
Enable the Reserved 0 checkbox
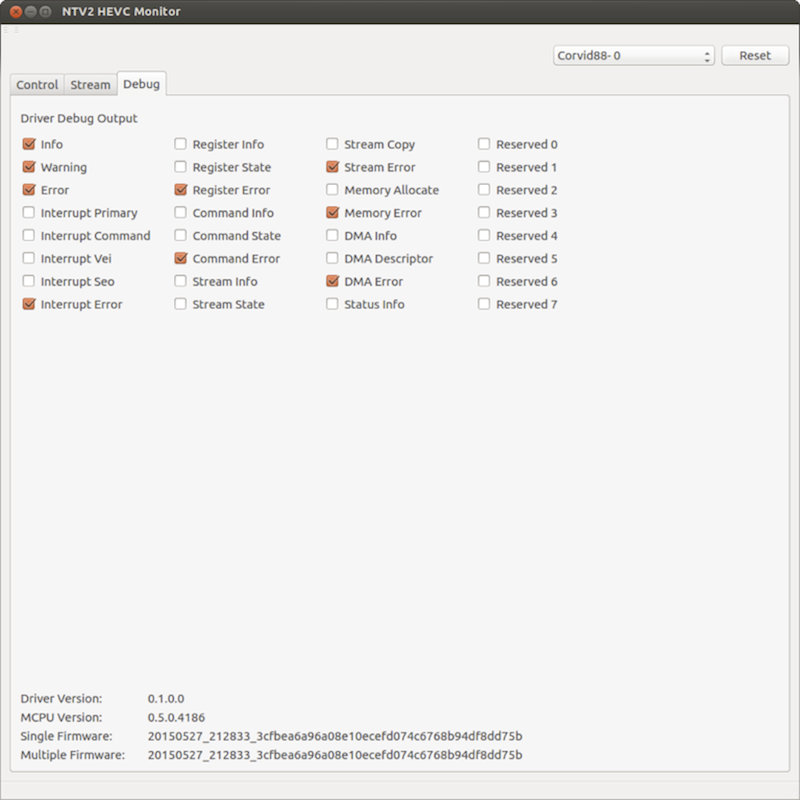pyautogui.click(x=484, y=144)
